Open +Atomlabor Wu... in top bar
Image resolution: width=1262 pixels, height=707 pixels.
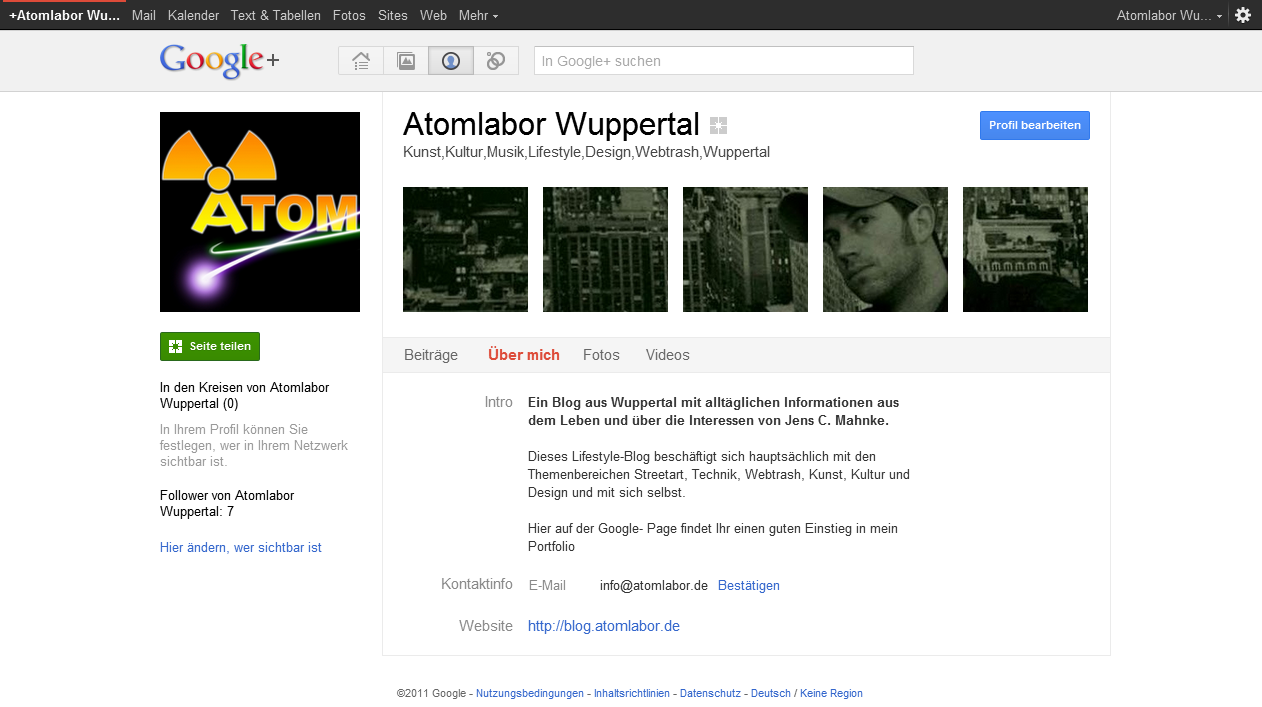[x=64, y=15]
